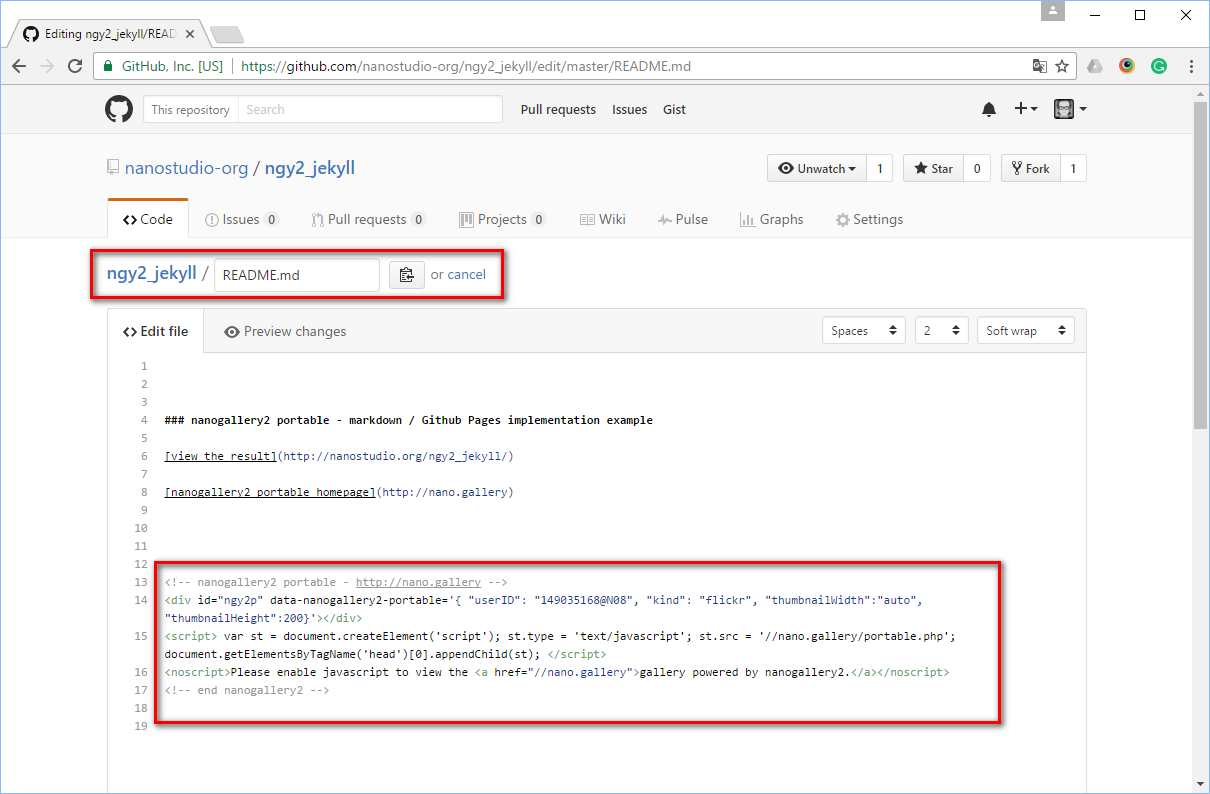Screen dimensions: 1210x794
Task: Open the Graphs tab
Action: pyautogui.click(x=771, y=219)
